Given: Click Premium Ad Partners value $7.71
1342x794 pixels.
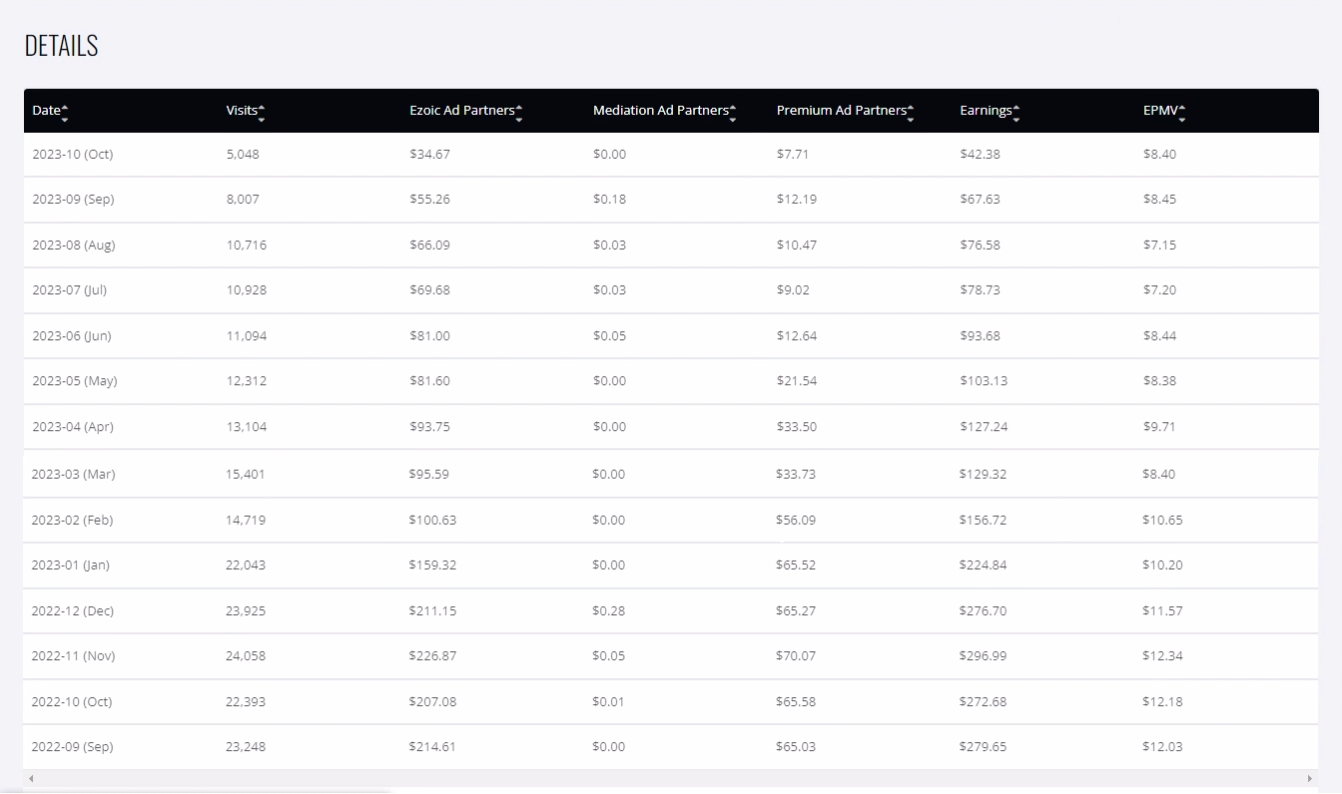Looking at the screenshot, I should [793, 154].
